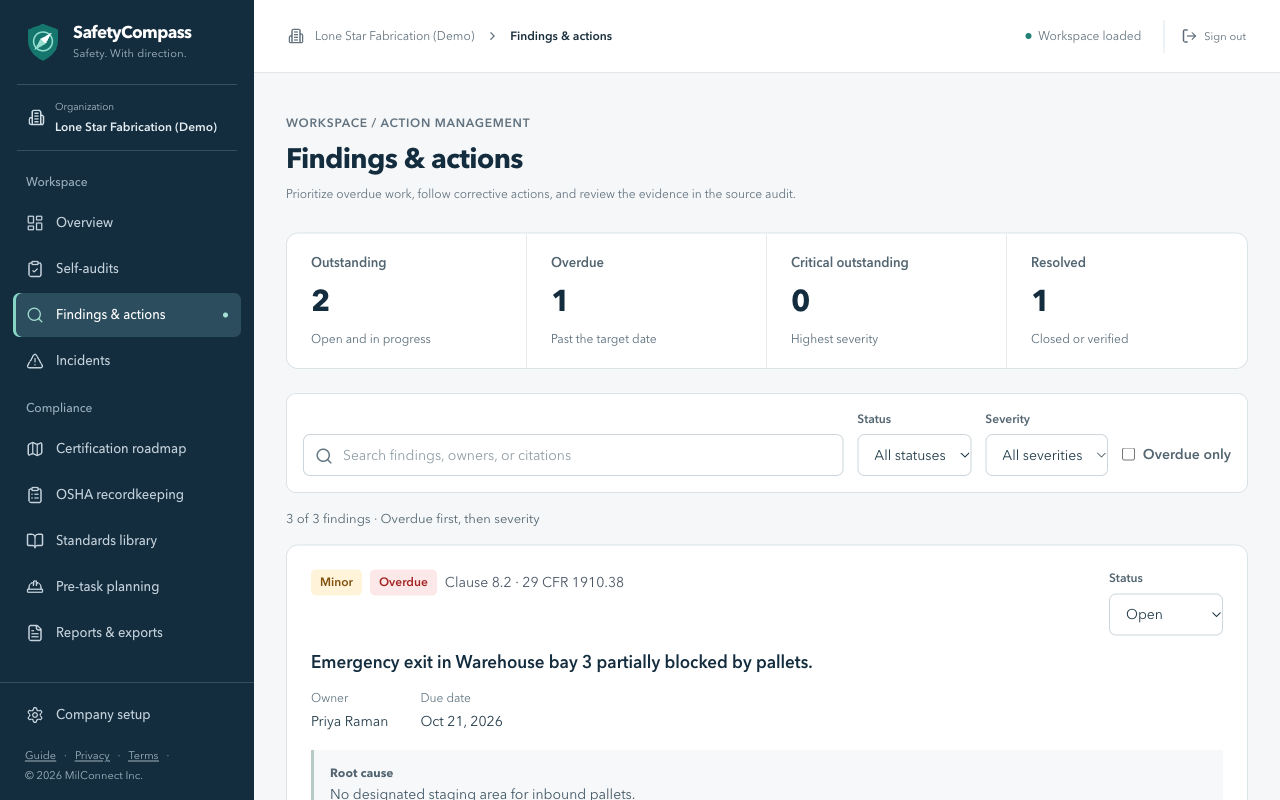The width and height of the screenshot is (1280, 800).
Task: Click Lone Star Fabrication breadcrumb link
Action: coord(394,36)
